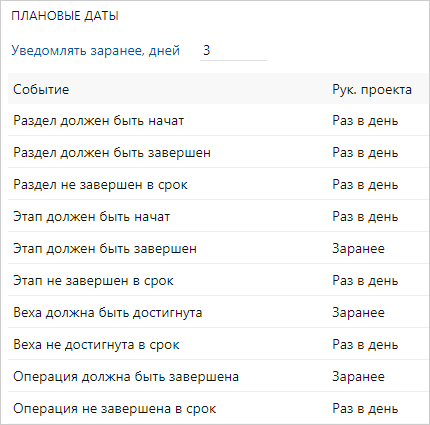Click the 'ПЛАНОВЫЕ ДАТЫ' section heading

pyautogui.click(x=65, y=16)
